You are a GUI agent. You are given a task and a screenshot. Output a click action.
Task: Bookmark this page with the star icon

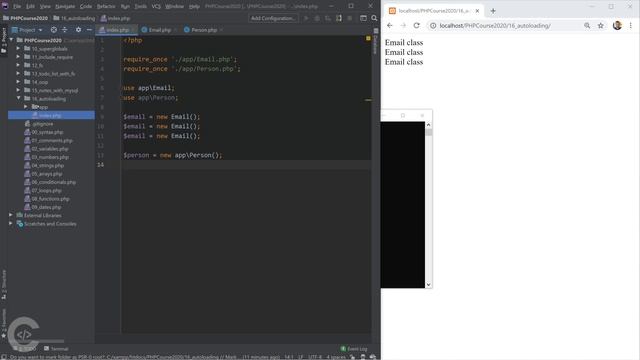point(600,26)
